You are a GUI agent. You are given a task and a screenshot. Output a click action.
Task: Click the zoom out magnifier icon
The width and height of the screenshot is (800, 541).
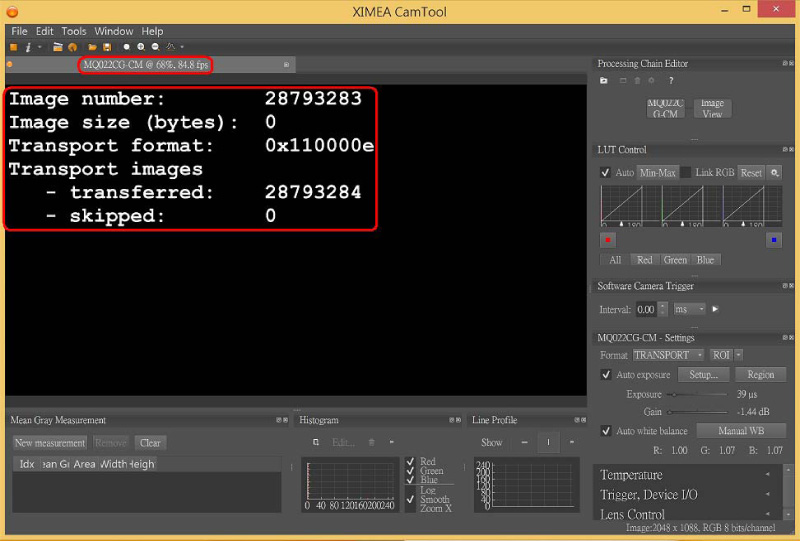tap(155, 47)
